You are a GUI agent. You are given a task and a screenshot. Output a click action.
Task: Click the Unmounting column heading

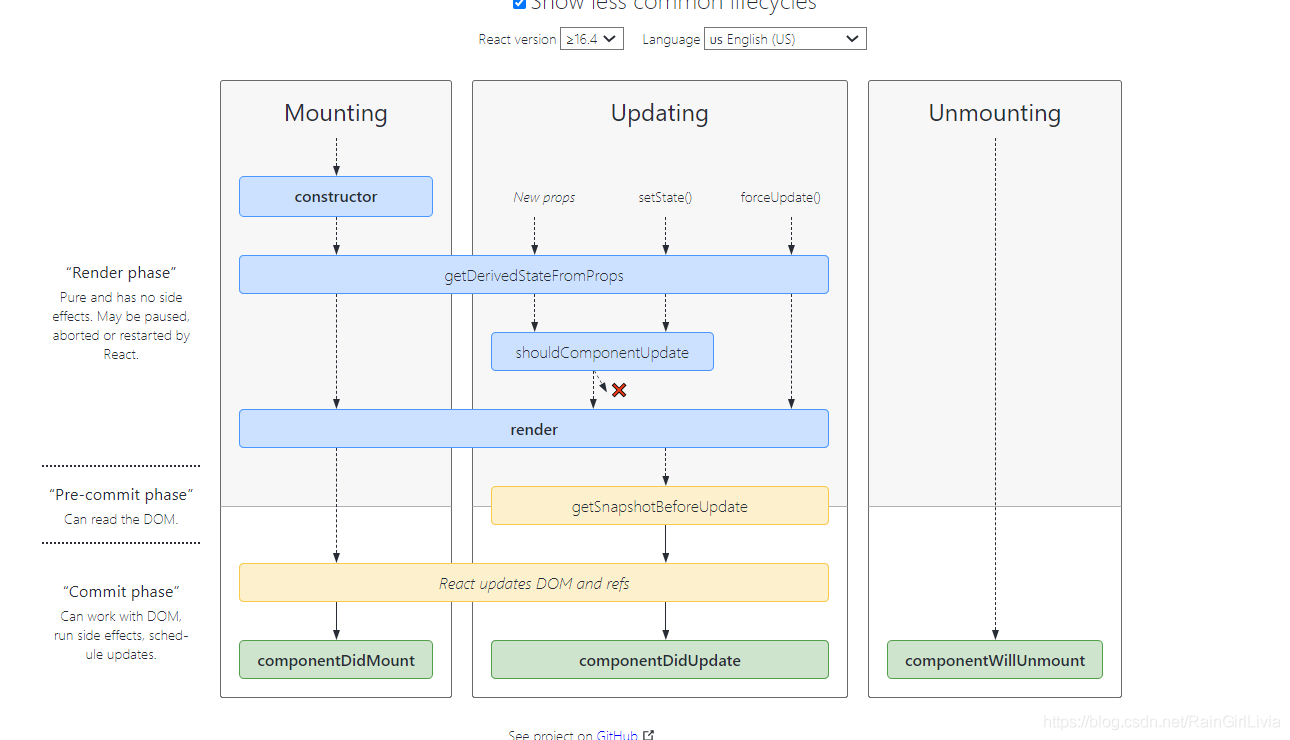[994, 113]
